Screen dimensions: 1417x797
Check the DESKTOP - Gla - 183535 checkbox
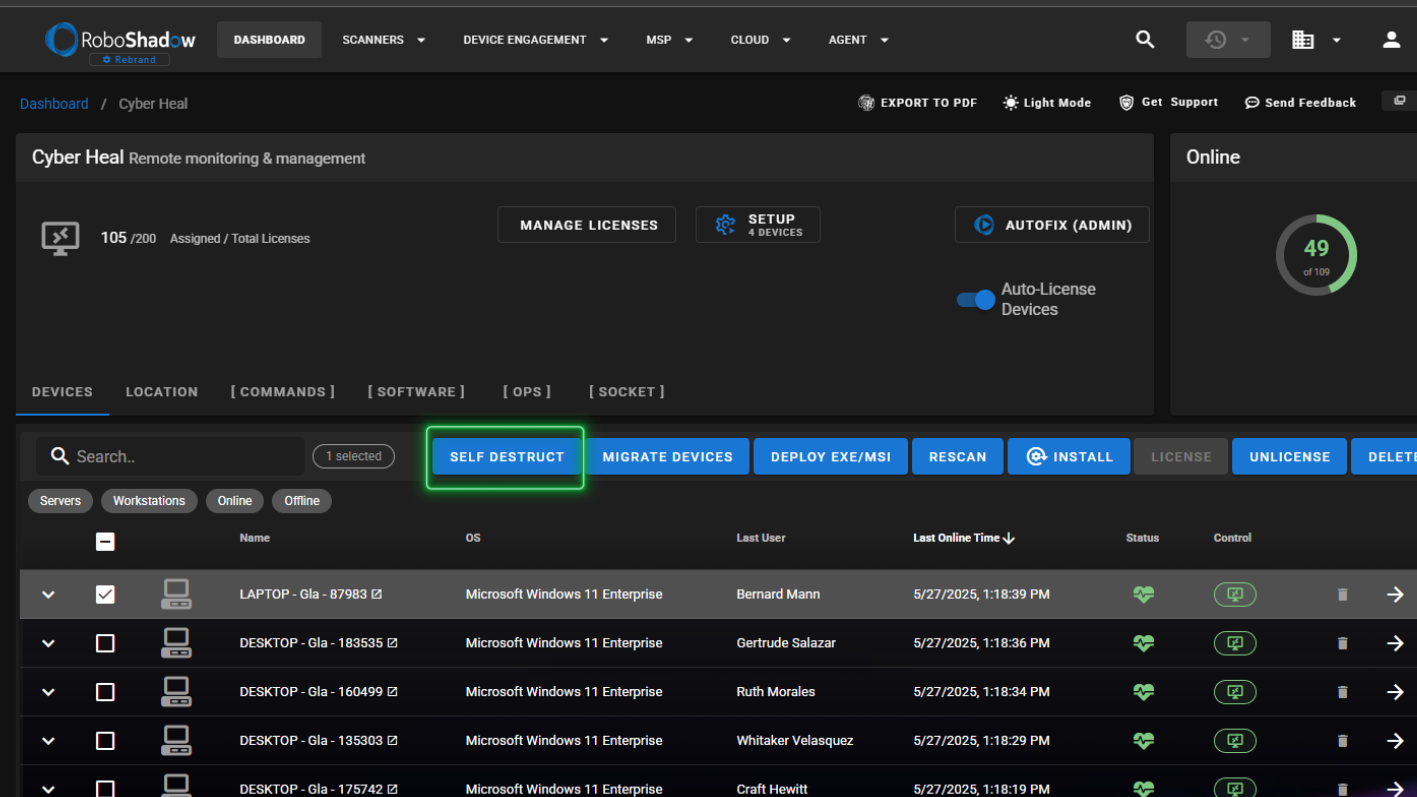coord(105,643)
